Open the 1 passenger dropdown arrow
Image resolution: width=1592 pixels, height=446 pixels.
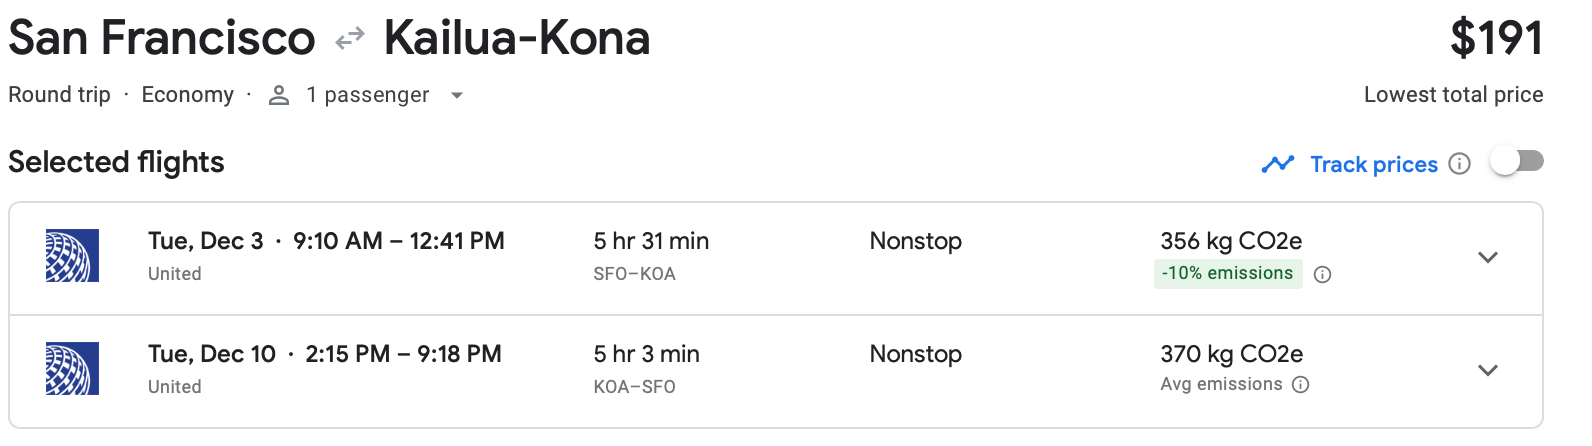coord(457,96)
